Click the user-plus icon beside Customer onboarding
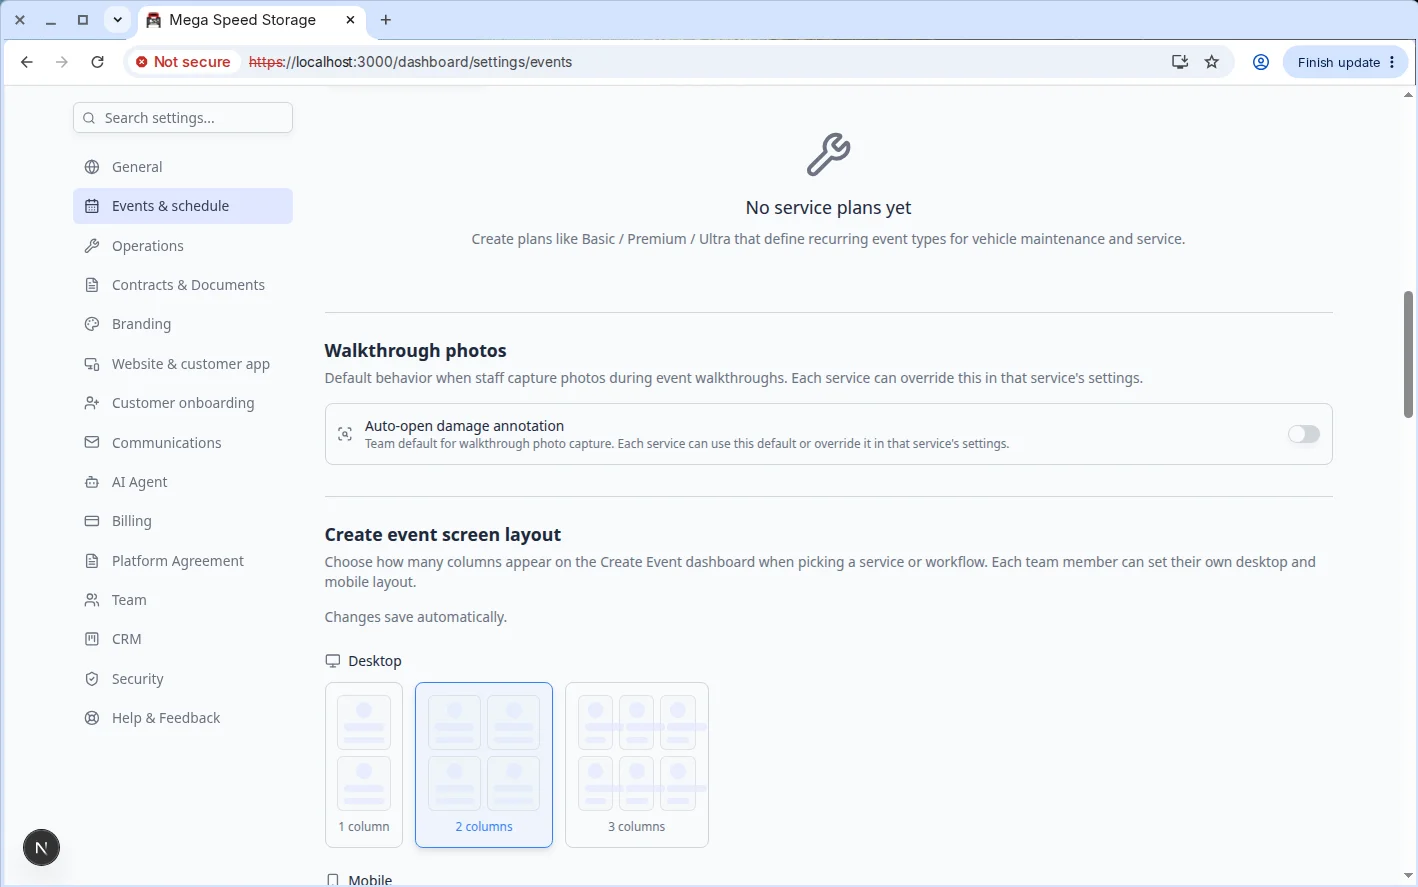Viewport: 1418px width, 887px height. (x=92, y=403)
